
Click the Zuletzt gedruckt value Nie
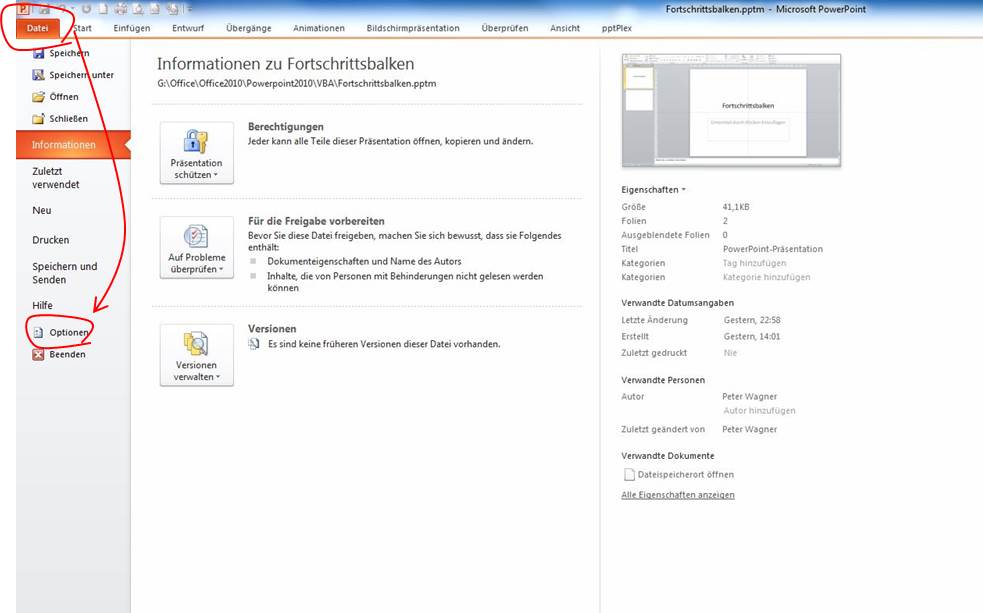(730, 353)
